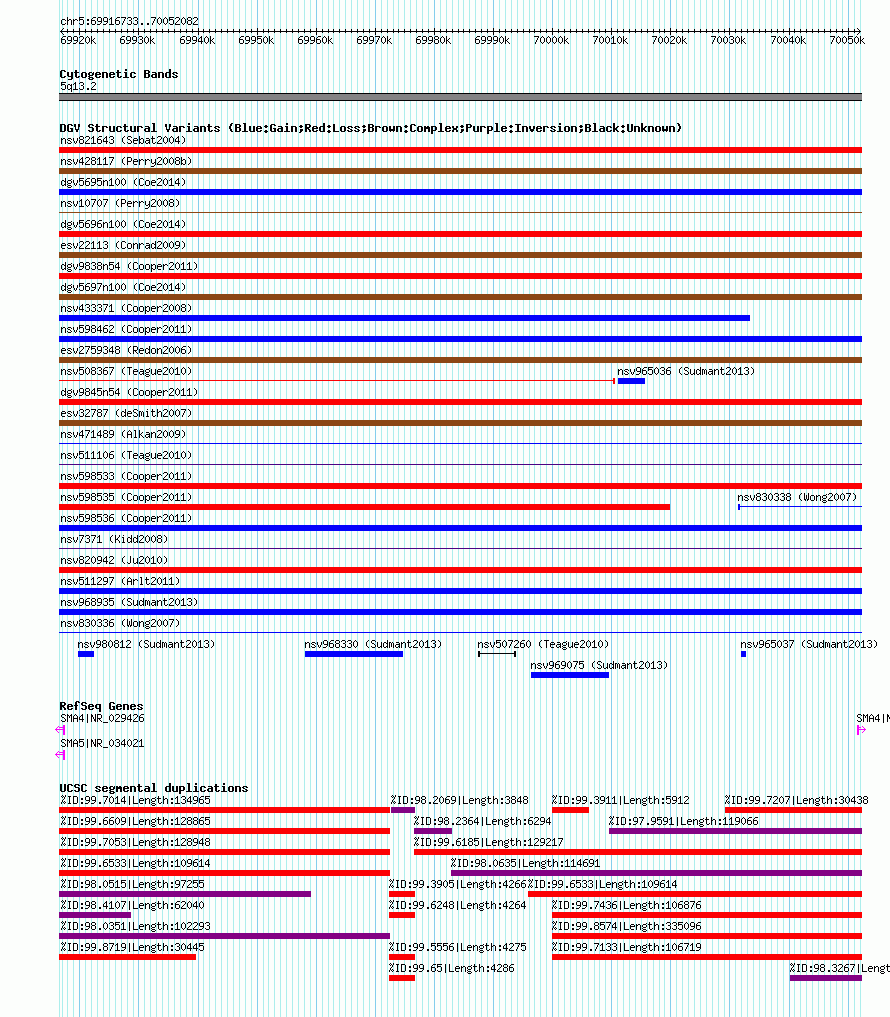Select variant nsv598535 (Cooper2011) label
Viewport: 890px width, 1017px height.
pos(126,497)
